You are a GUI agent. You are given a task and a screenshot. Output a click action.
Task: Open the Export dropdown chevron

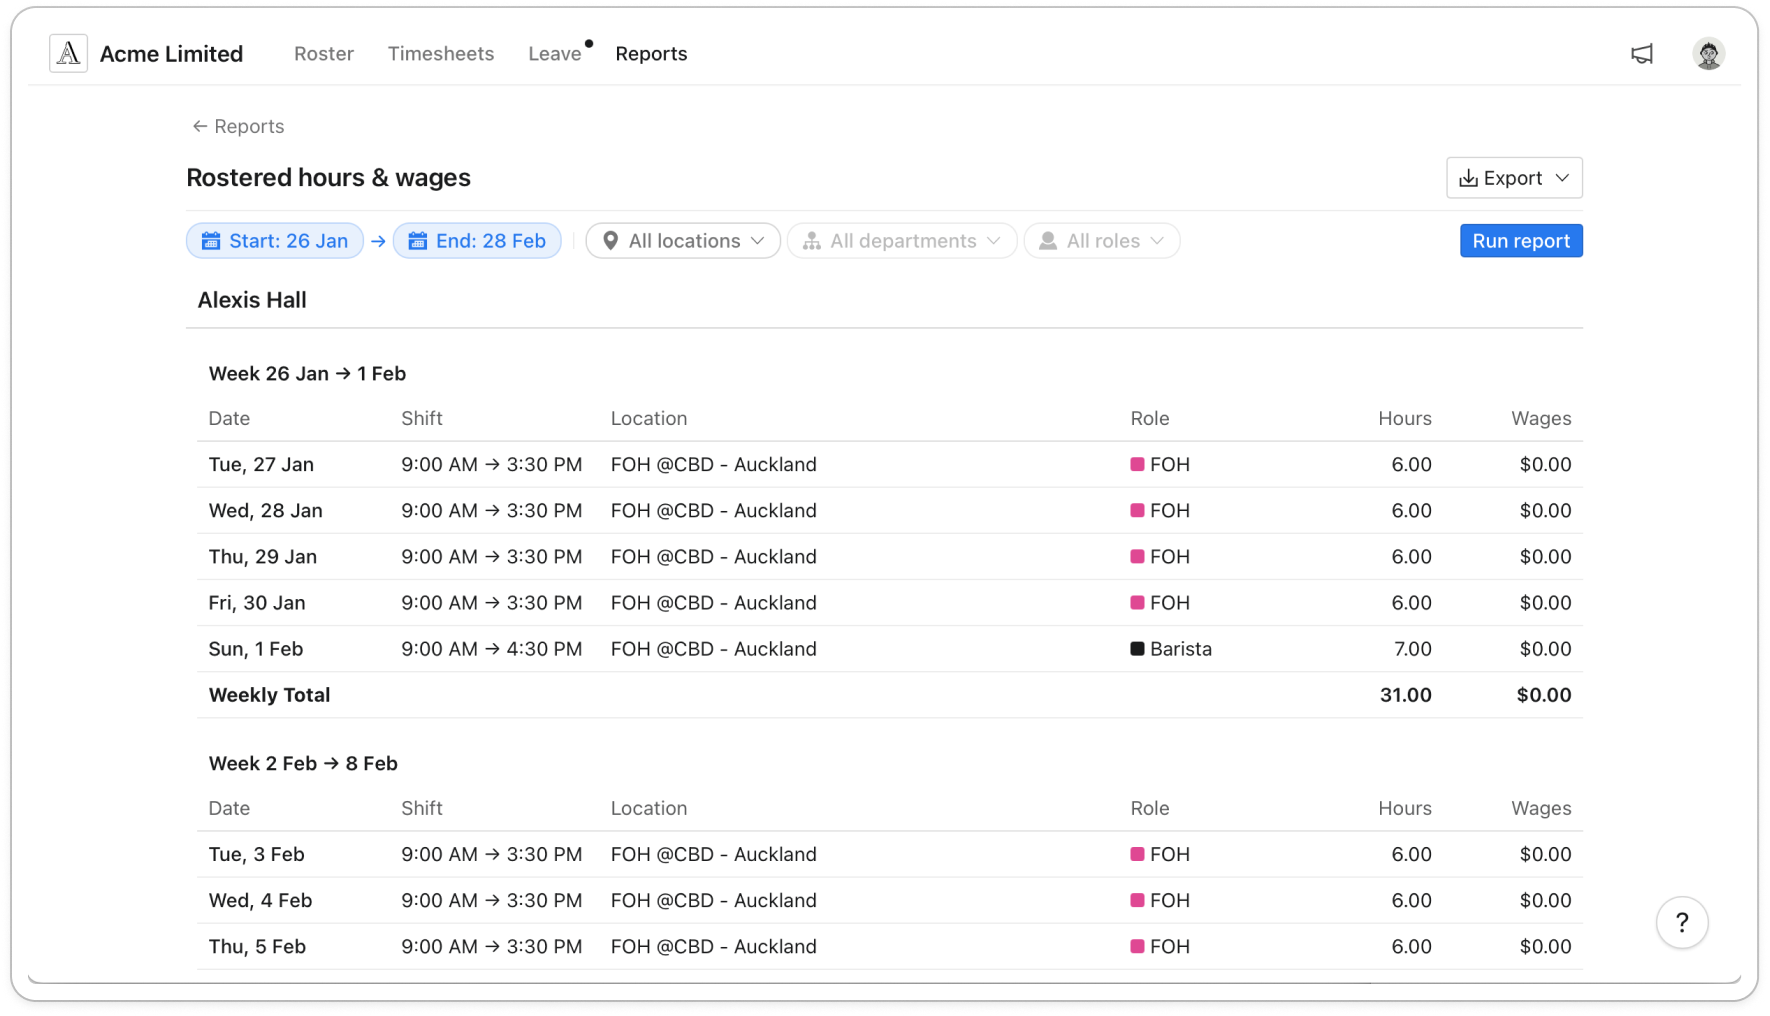click(x=1562, y=178)
